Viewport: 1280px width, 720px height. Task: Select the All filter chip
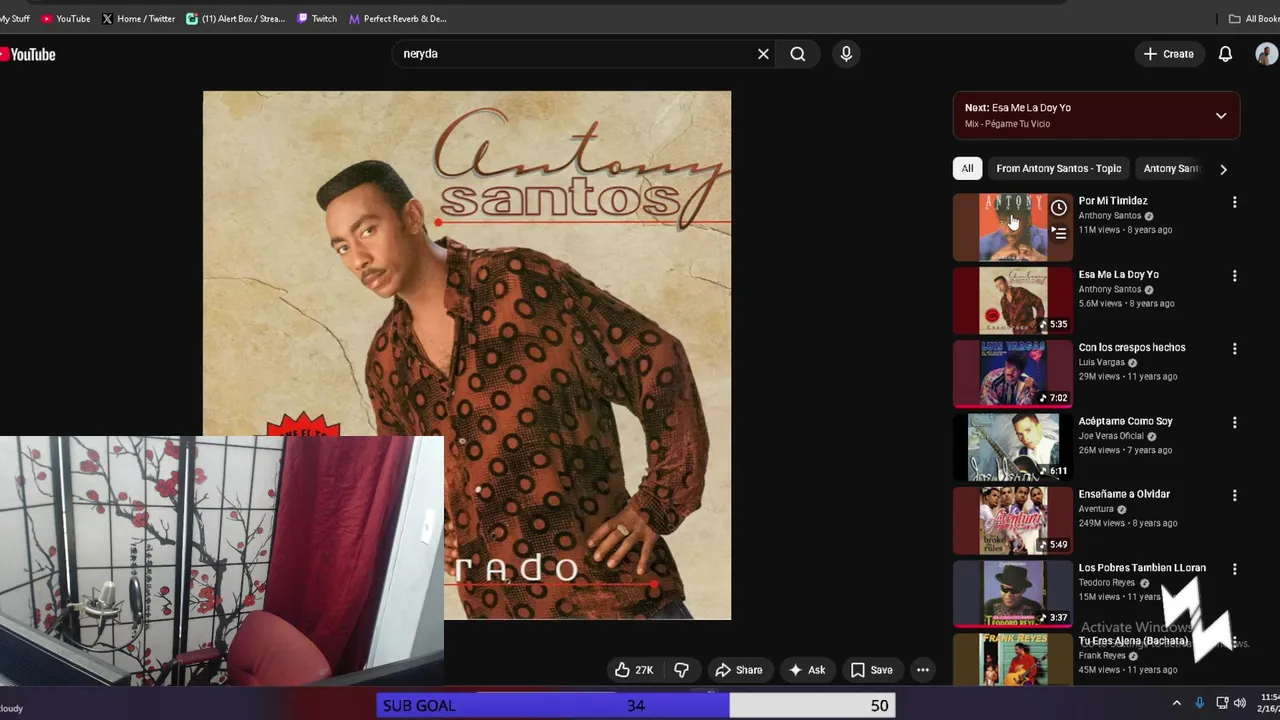pyautogui.click(x=967, y=168)
